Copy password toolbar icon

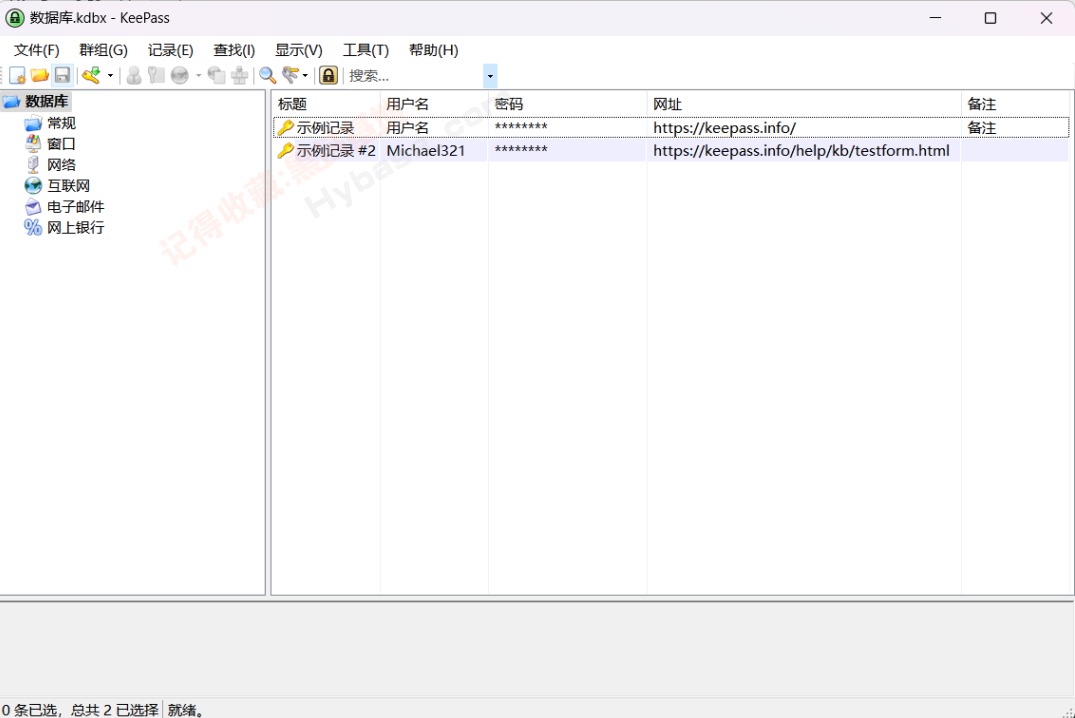click(x=156, y=75)
